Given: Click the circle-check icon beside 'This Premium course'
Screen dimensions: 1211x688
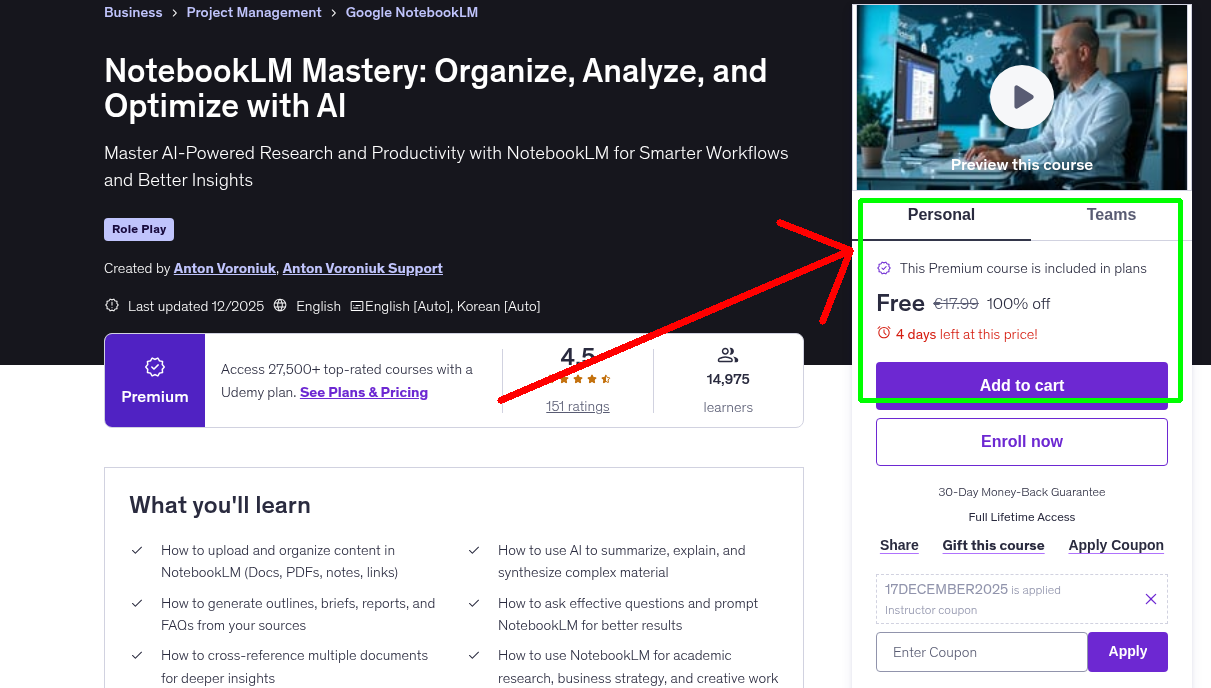Looking at the screenshot, I should pyautogui.click(x=884, y=268).
